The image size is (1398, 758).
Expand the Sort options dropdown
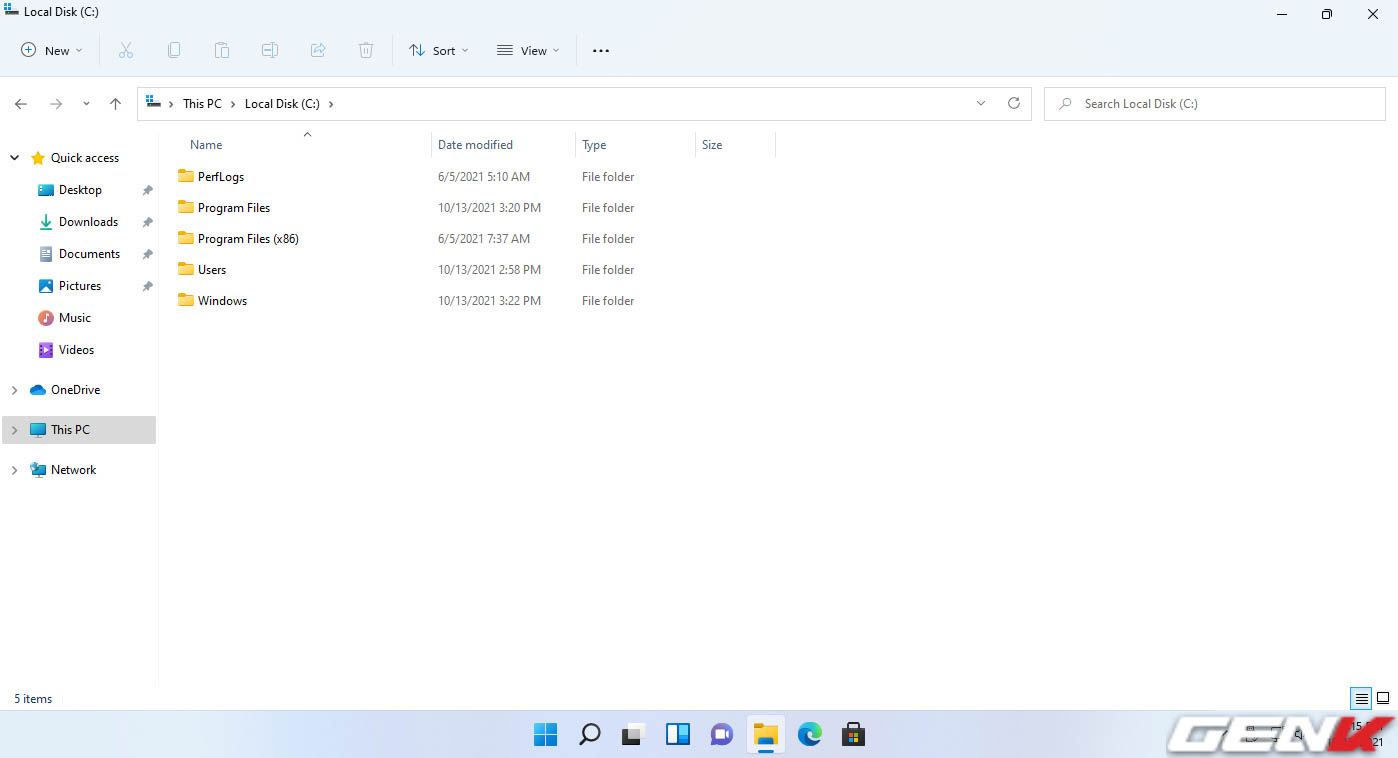[438, 49]
